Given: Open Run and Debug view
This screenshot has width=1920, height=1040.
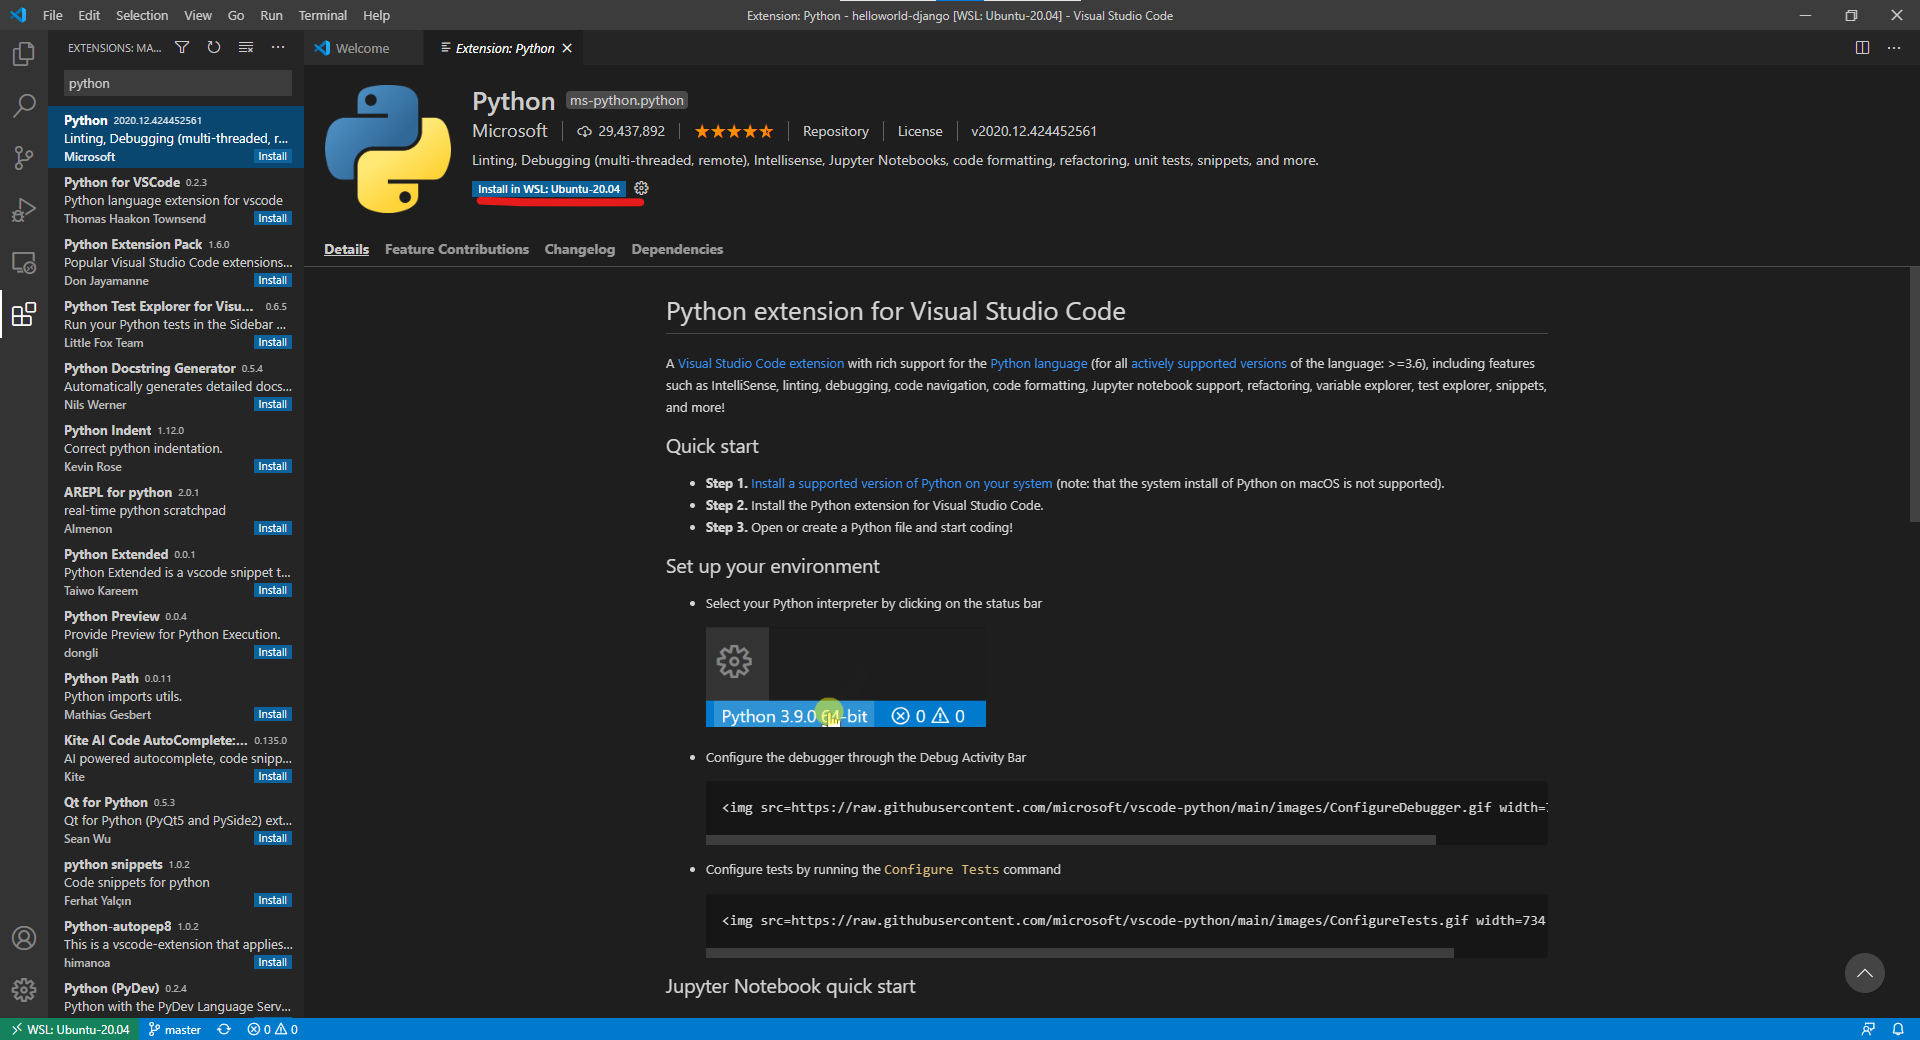Looking at the screenshot, I should [x=24, y=210].
